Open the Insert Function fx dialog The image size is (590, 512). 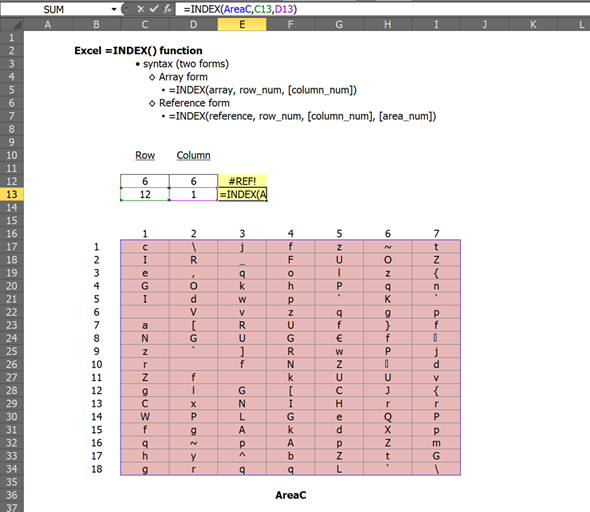[x=167, y=9]
